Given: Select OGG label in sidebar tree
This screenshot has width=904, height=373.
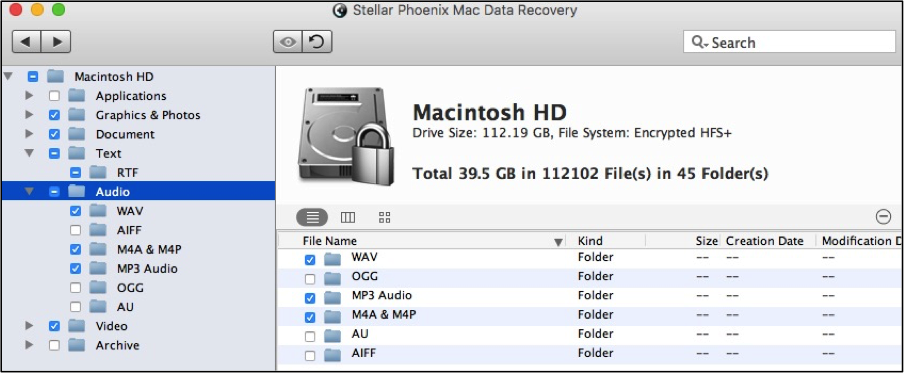Looking at the screenshot, I should tap(130, 287).
